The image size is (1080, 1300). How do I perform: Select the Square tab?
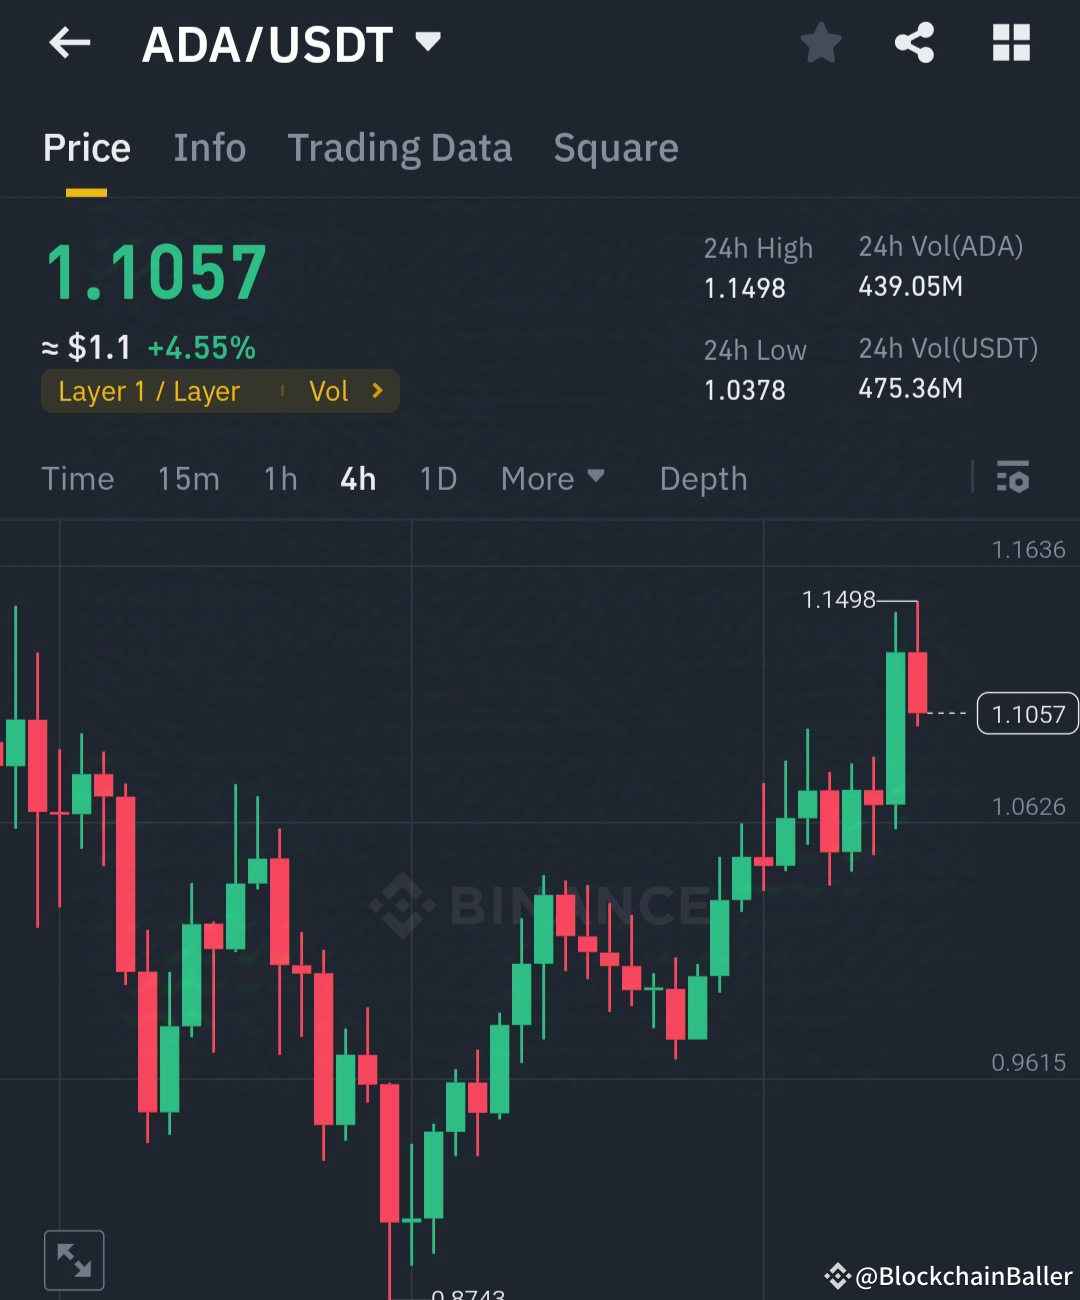616,148
